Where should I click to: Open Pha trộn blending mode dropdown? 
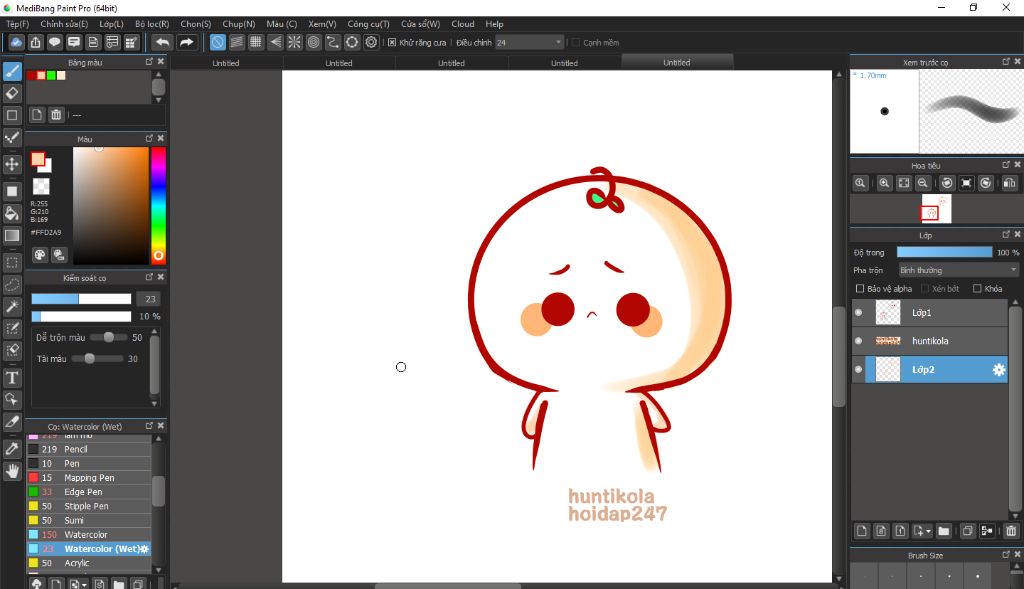tap(958, 270)
